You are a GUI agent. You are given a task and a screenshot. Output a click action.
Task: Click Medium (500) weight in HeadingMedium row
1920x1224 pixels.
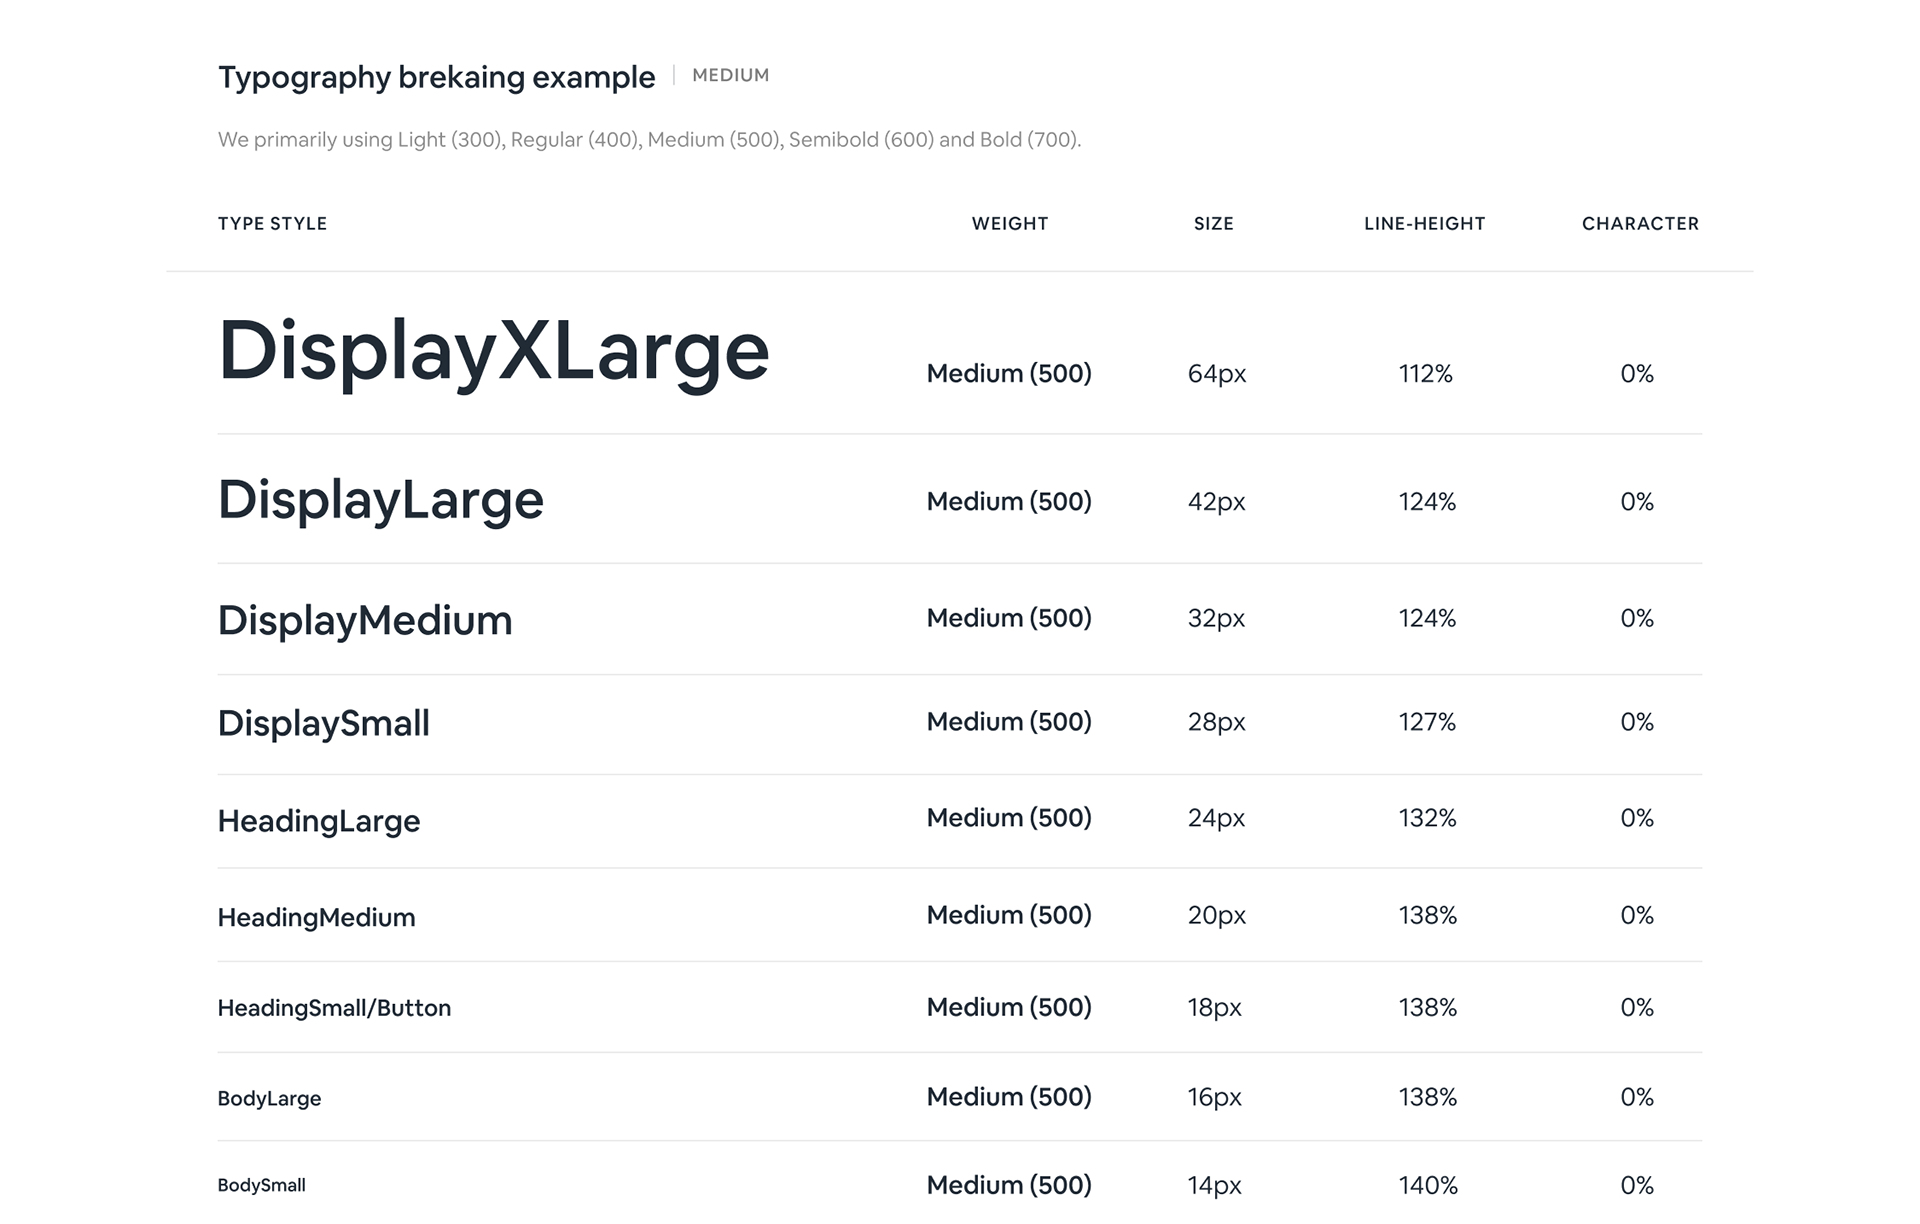[1009, 915]
